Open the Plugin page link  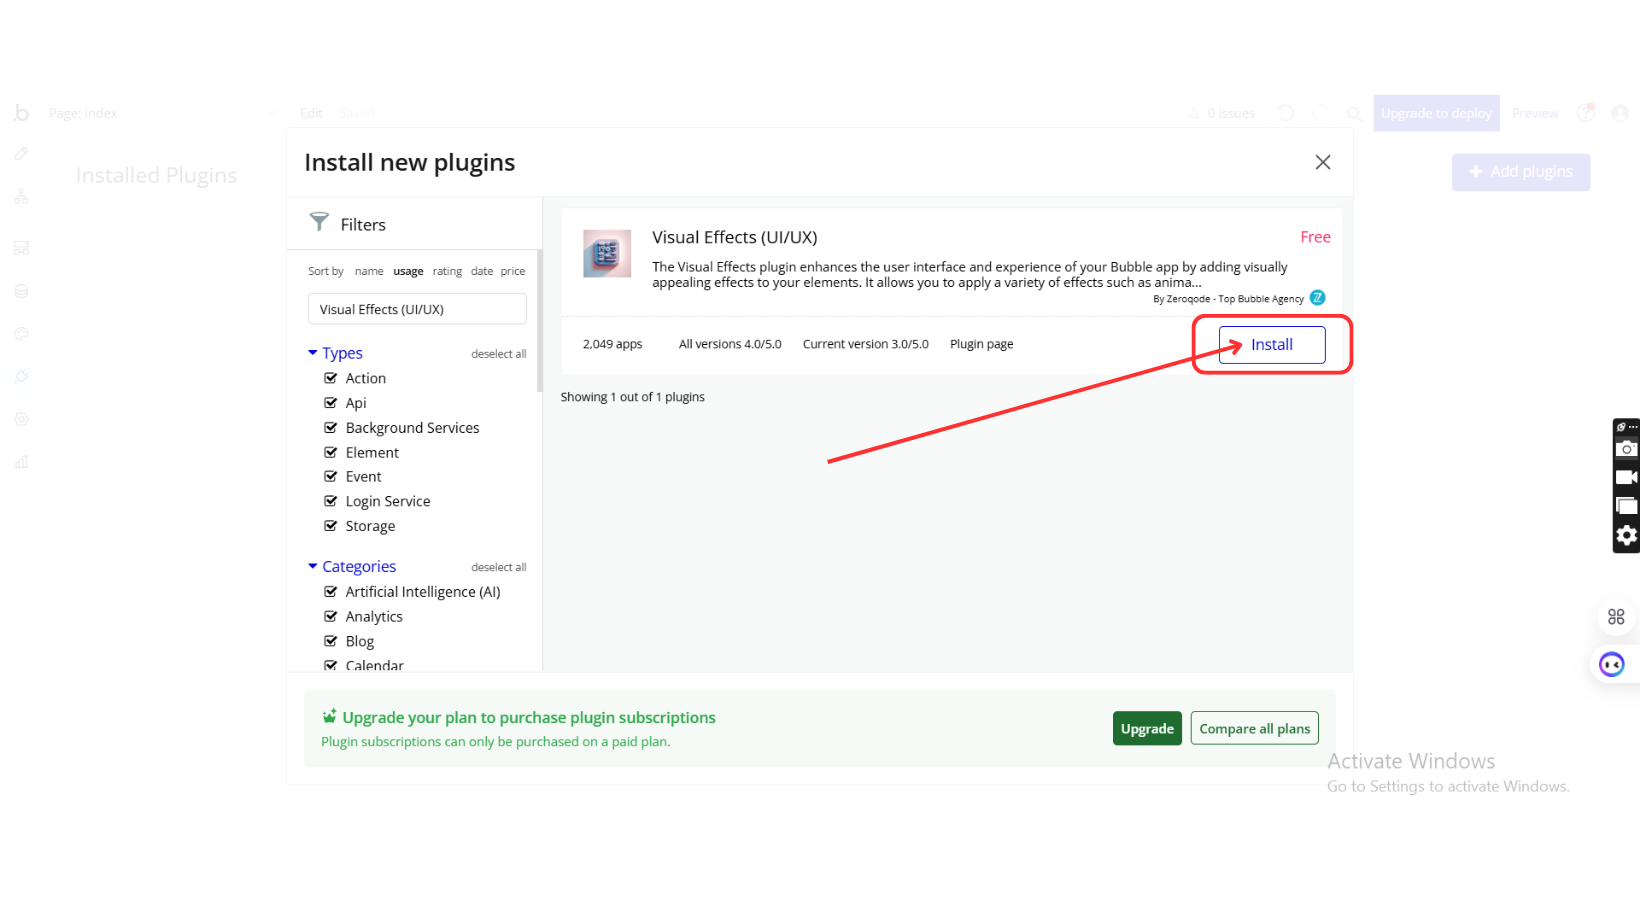tap(981, 344)
